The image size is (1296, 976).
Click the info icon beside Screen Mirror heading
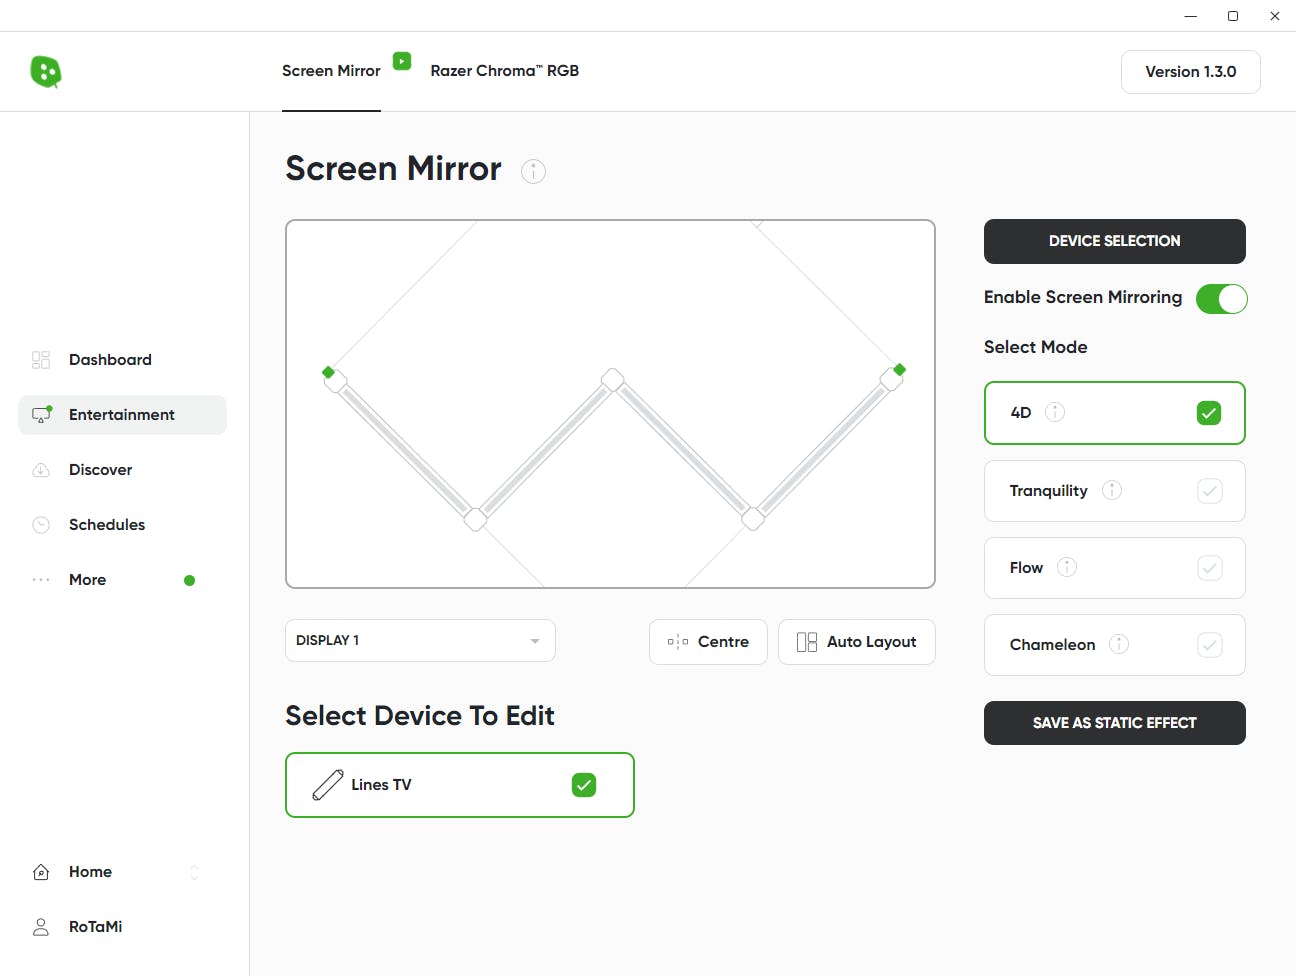533,171
